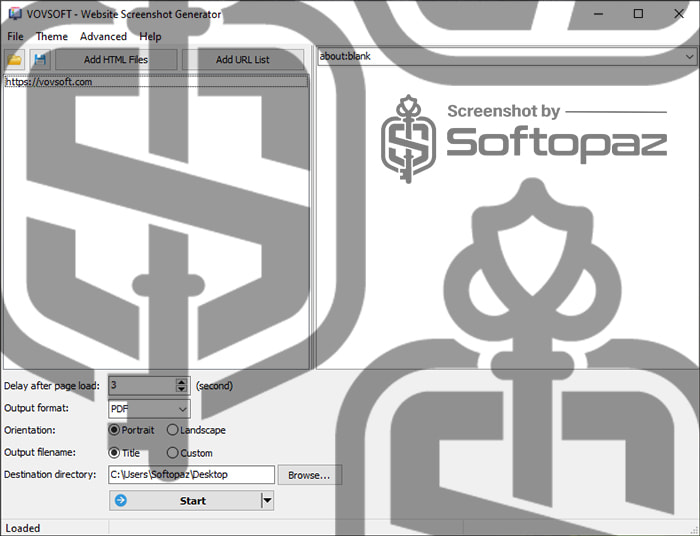
Task: Maximize the Website Screenshot Generator window
Action: [x=638, y=14]
